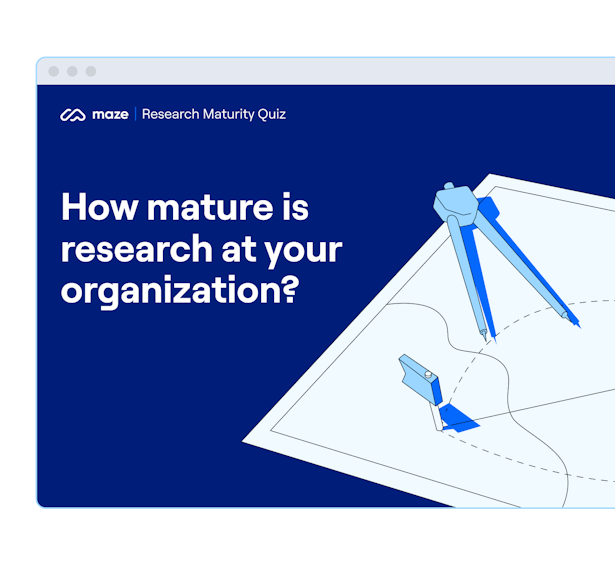Open the Research Maturity Quiz title link
The height and width of the screenshot is (565, 615).
tap(214, 114)
